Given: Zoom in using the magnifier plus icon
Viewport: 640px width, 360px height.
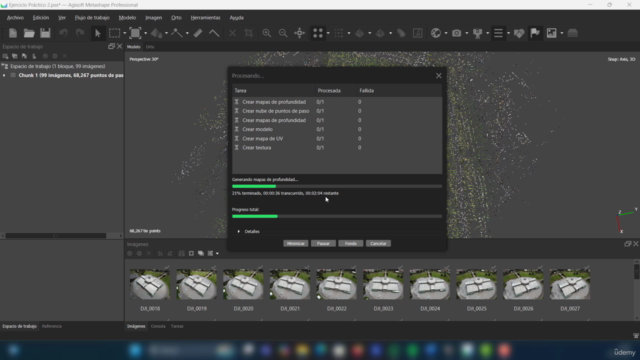Looking at the screenshot, I should [267, 33].
